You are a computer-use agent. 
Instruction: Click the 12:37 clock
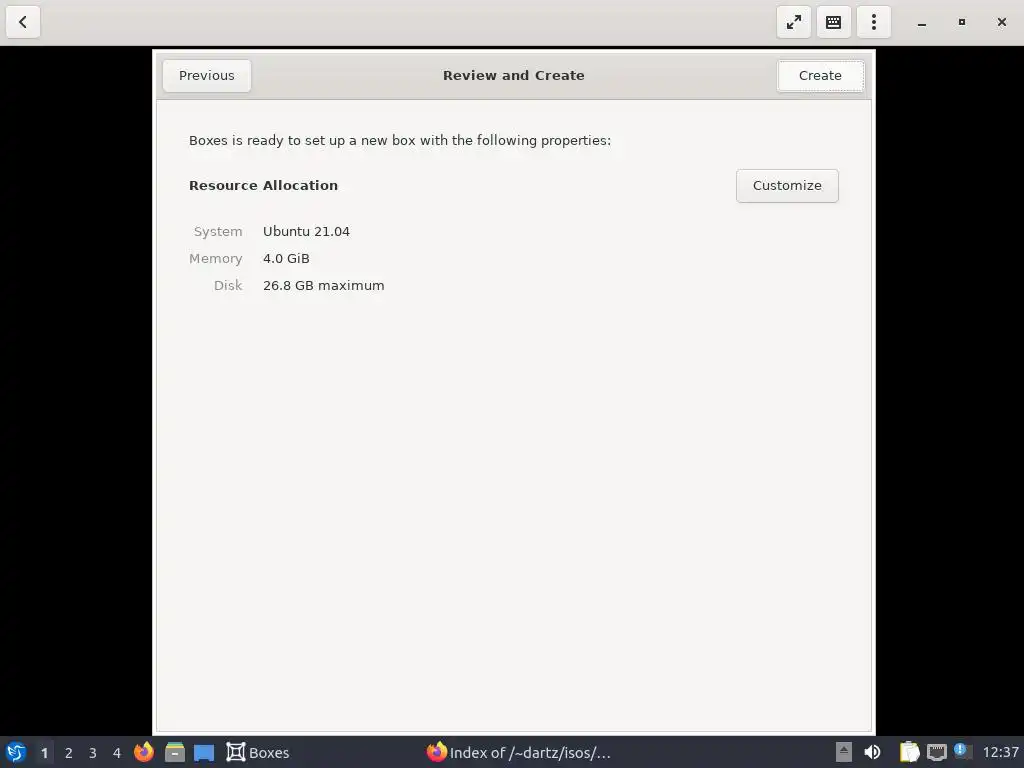(1000, 752)
